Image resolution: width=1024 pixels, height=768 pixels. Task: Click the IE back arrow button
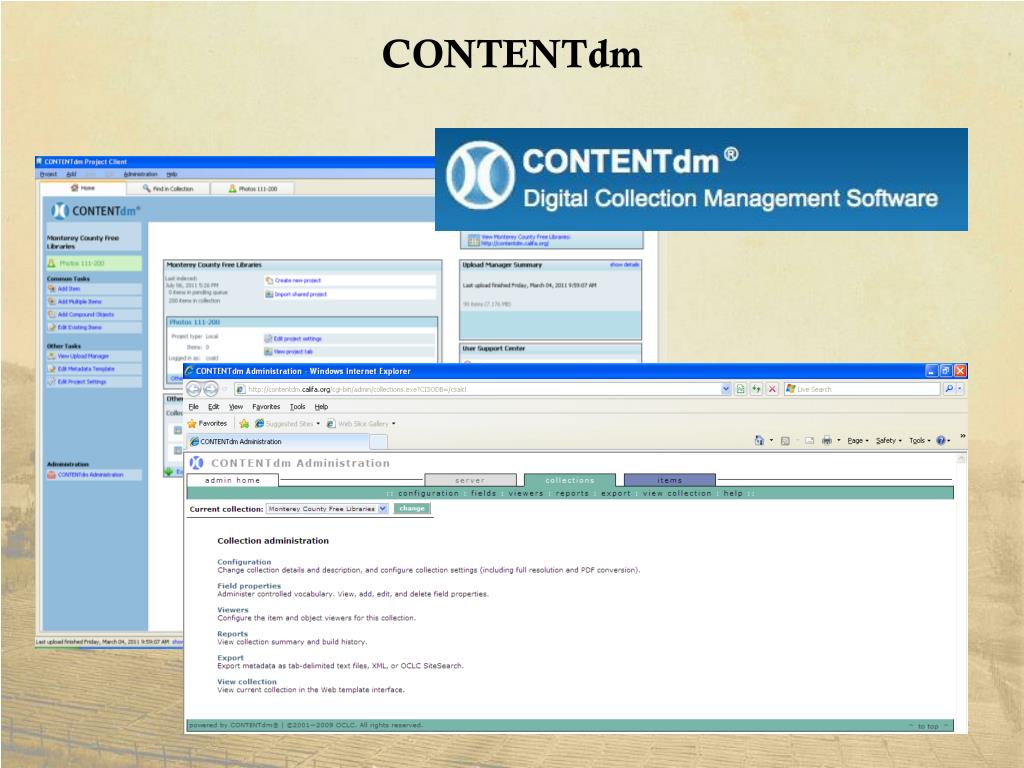tap(194, 389)
